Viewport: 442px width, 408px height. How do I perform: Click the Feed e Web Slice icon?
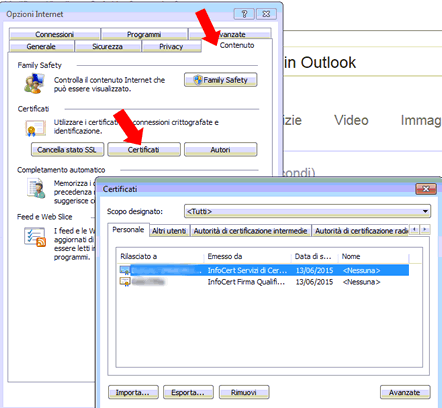pyautogui.click(x=35, y=237)
